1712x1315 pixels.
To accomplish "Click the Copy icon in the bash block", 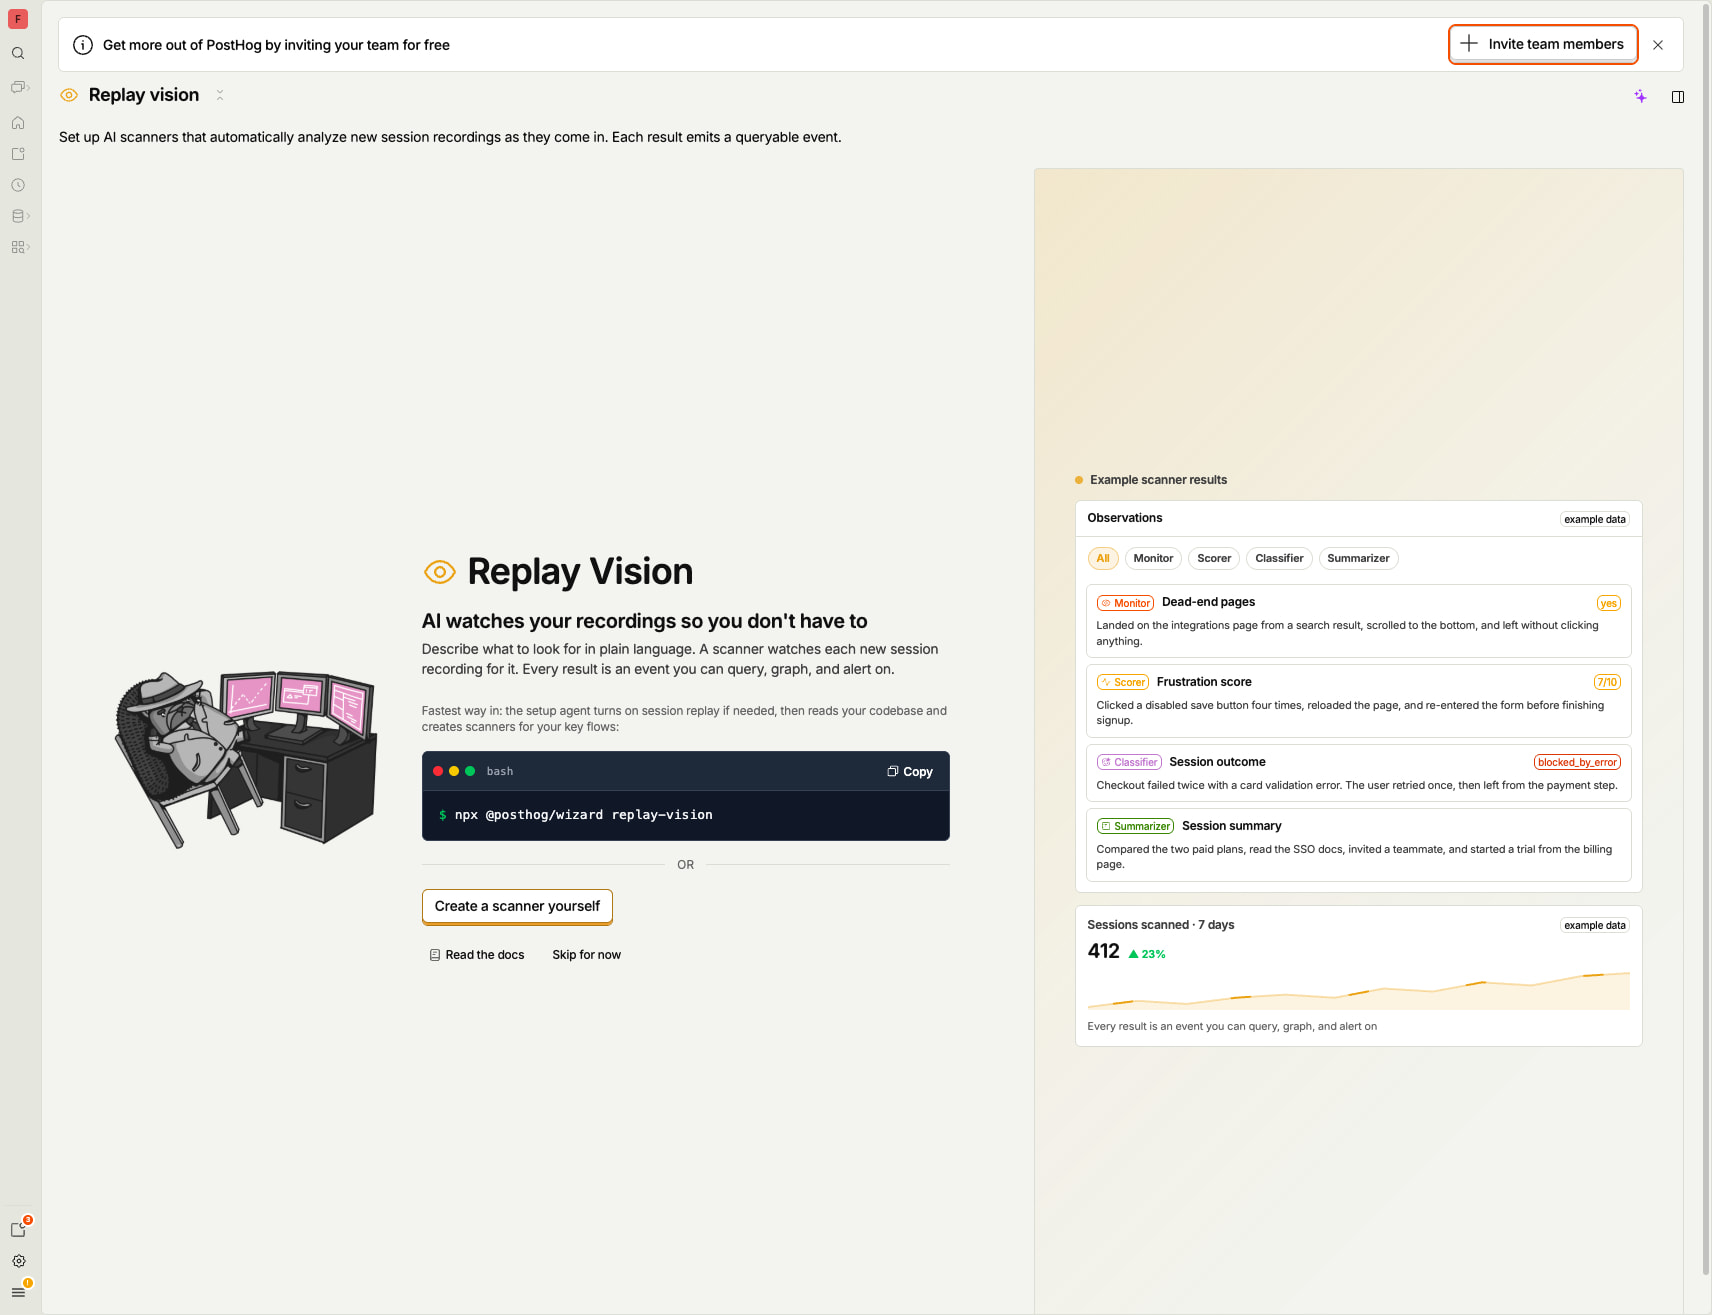I will (x=892, y=771).
